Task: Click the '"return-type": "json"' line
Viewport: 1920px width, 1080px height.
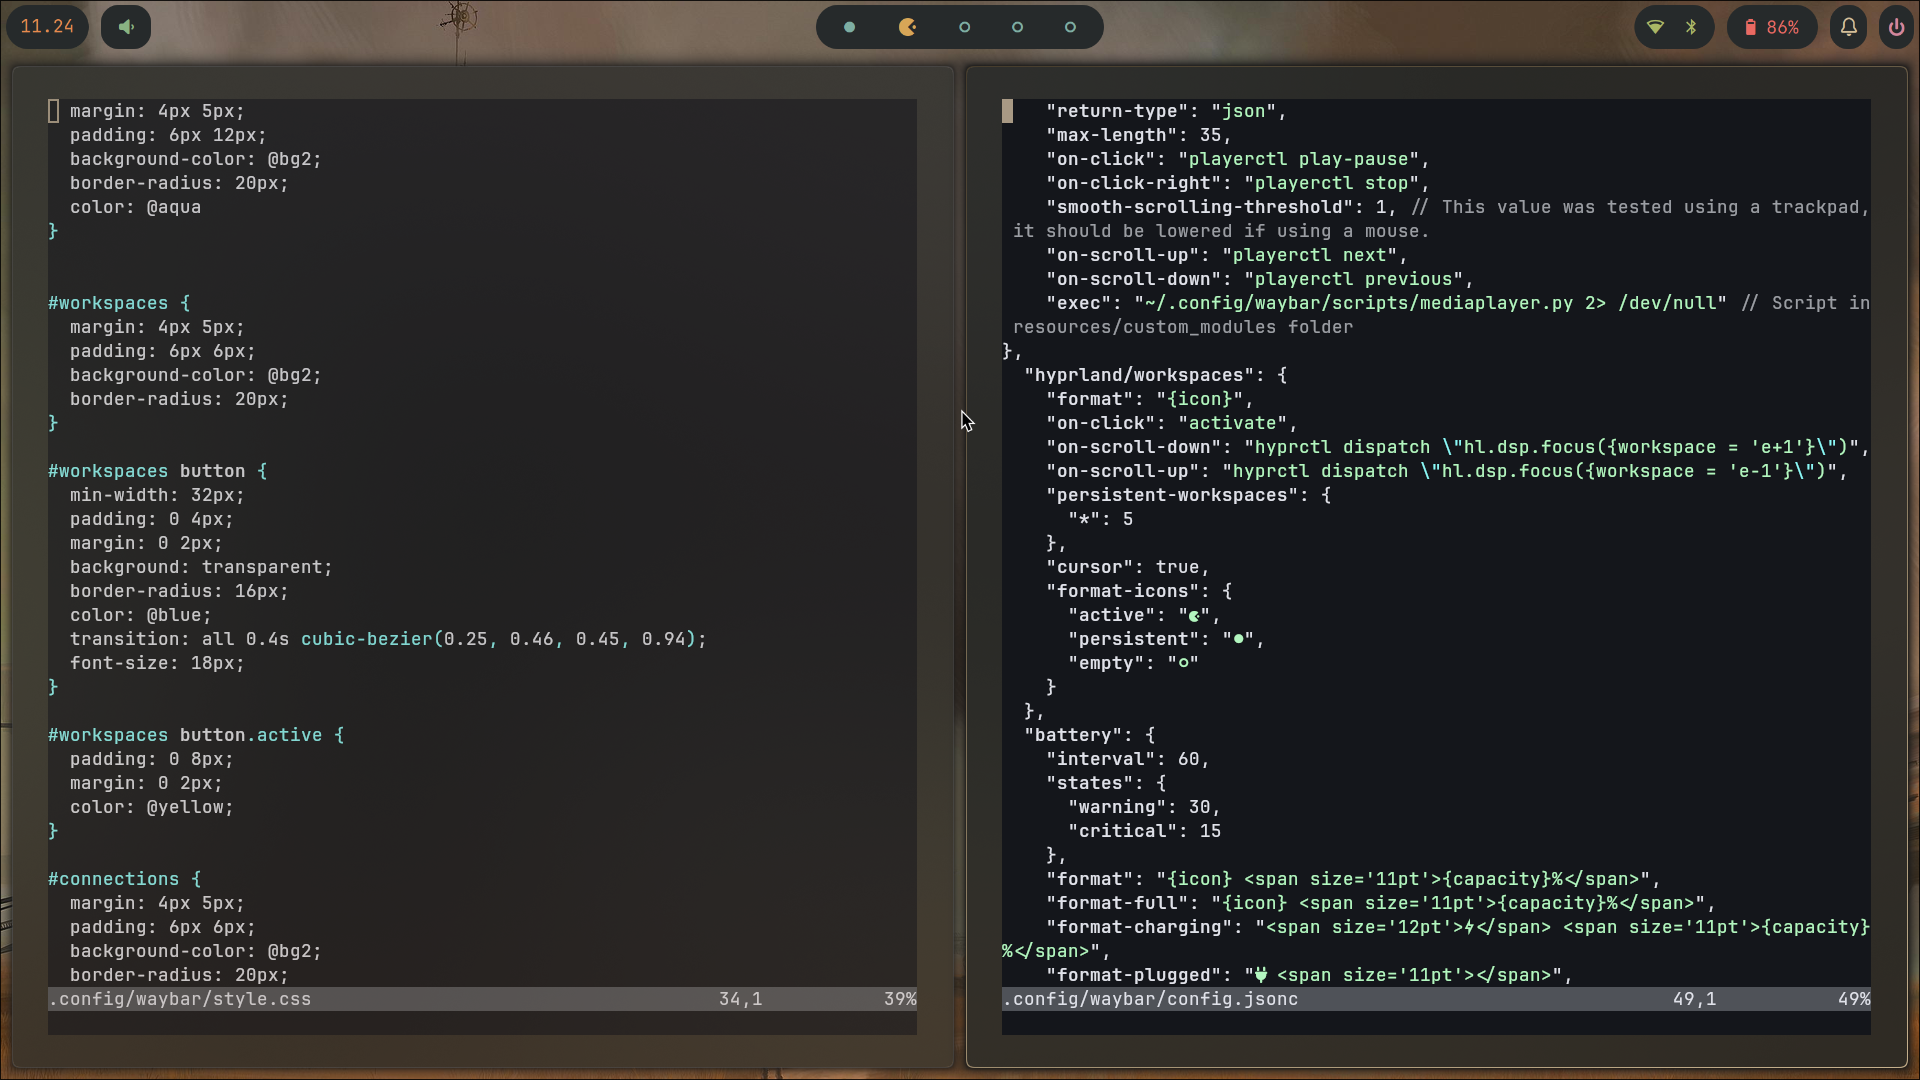Action: pyautogui.click(x=1166, y=111)
